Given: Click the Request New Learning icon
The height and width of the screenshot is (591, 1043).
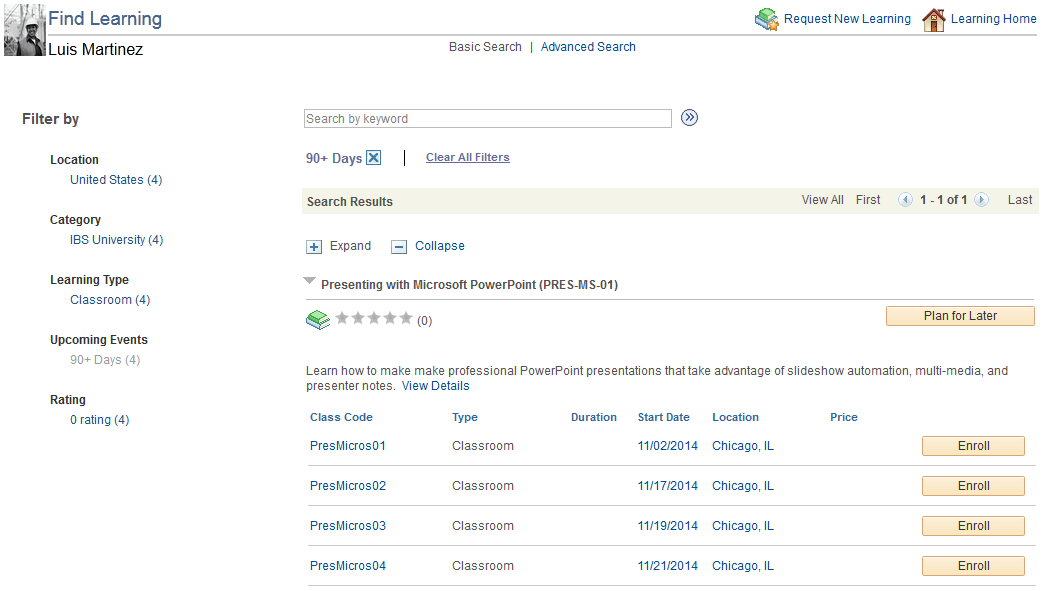Looking at the screenshot, I should click(767, 18).
